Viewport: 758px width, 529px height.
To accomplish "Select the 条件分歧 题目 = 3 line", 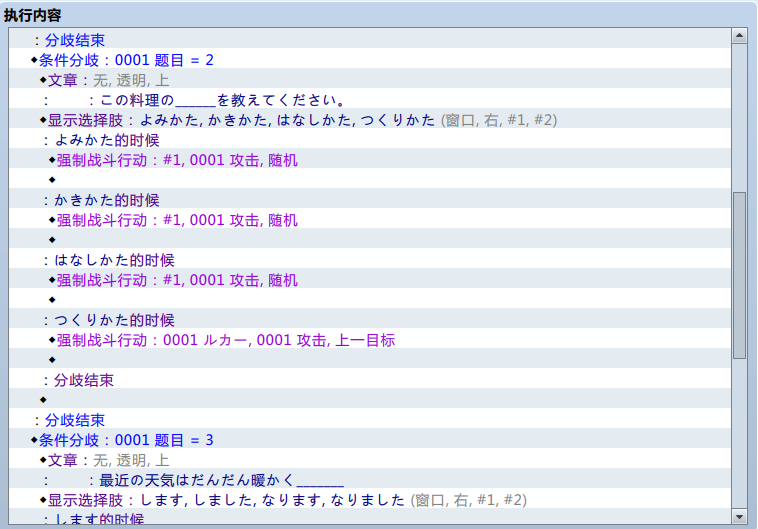I will click(370, 440).
